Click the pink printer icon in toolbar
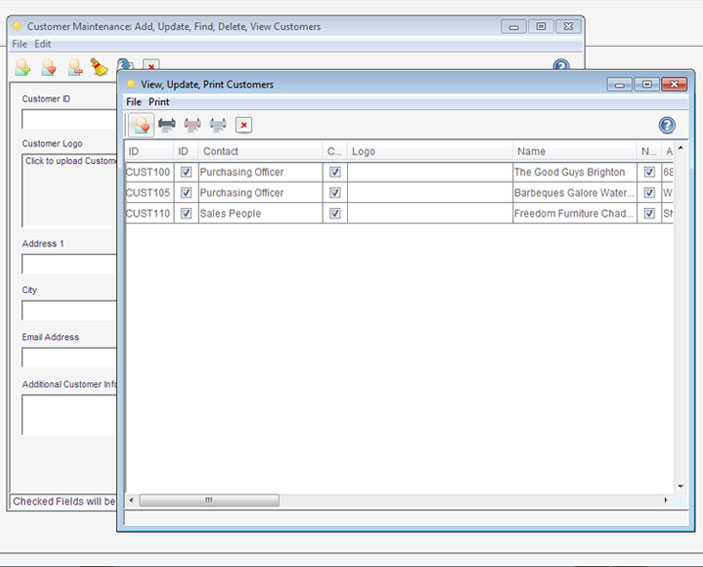Viewport: 703px width, 567px height. [x=192, y=125]
